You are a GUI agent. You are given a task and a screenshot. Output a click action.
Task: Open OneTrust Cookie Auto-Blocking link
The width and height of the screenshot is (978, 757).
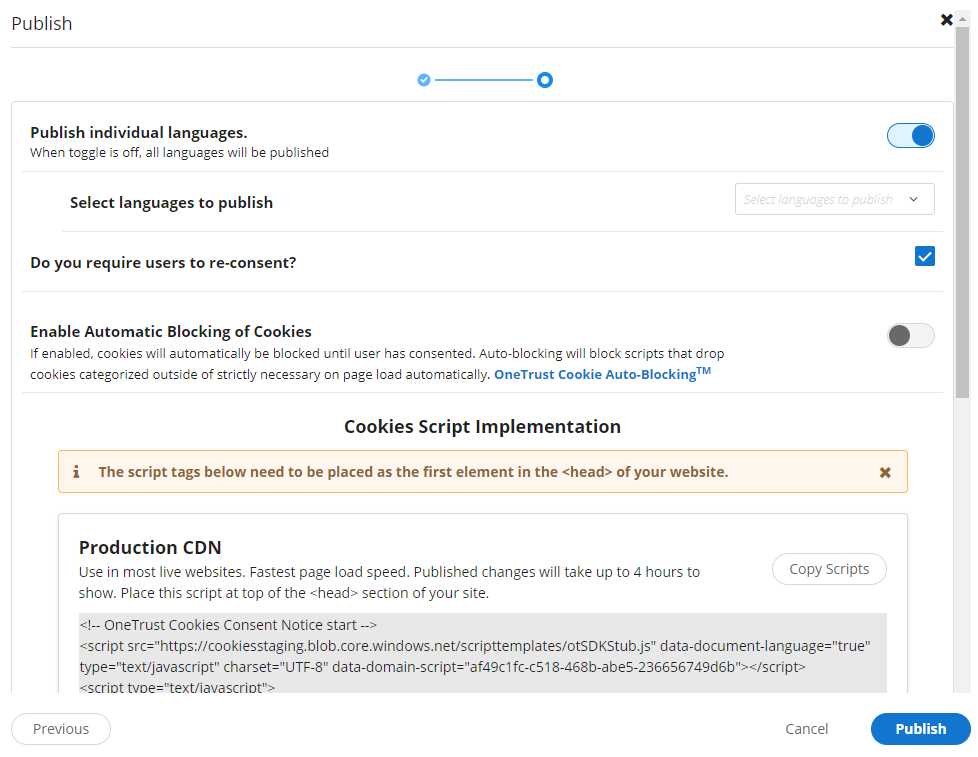pyautogui.click(x=602, y=374)
